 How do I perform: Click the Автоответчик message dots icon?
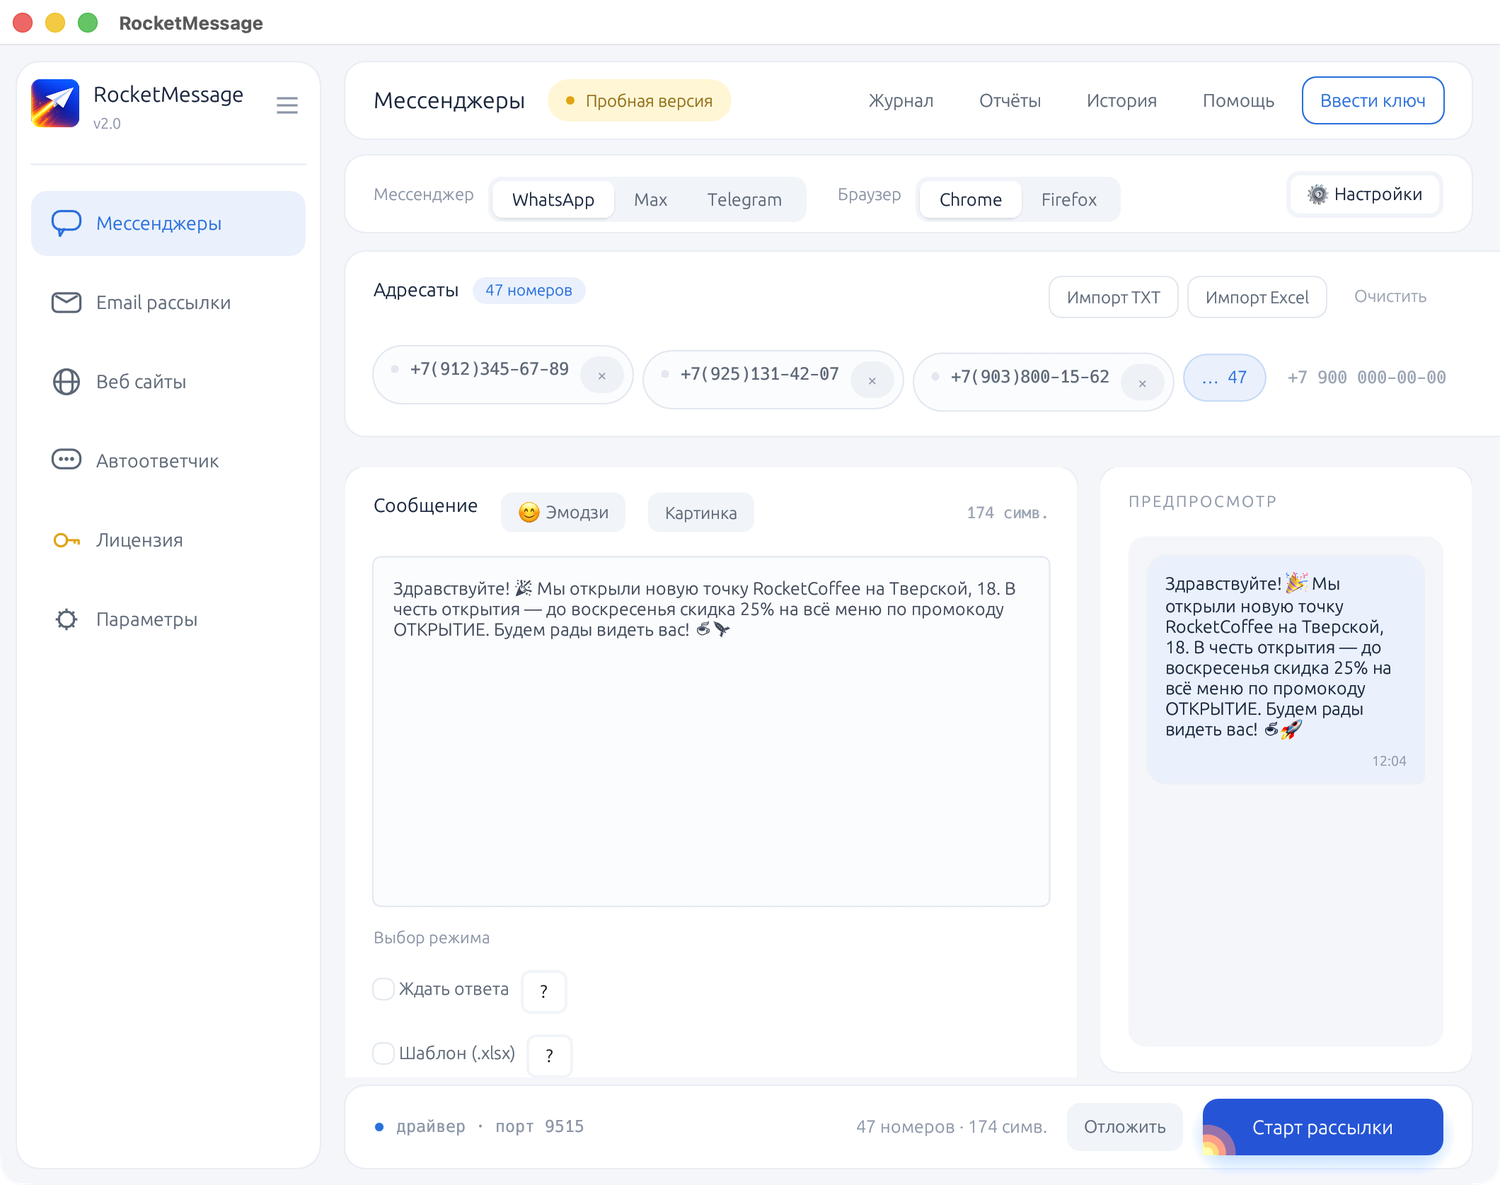point(66,460)
